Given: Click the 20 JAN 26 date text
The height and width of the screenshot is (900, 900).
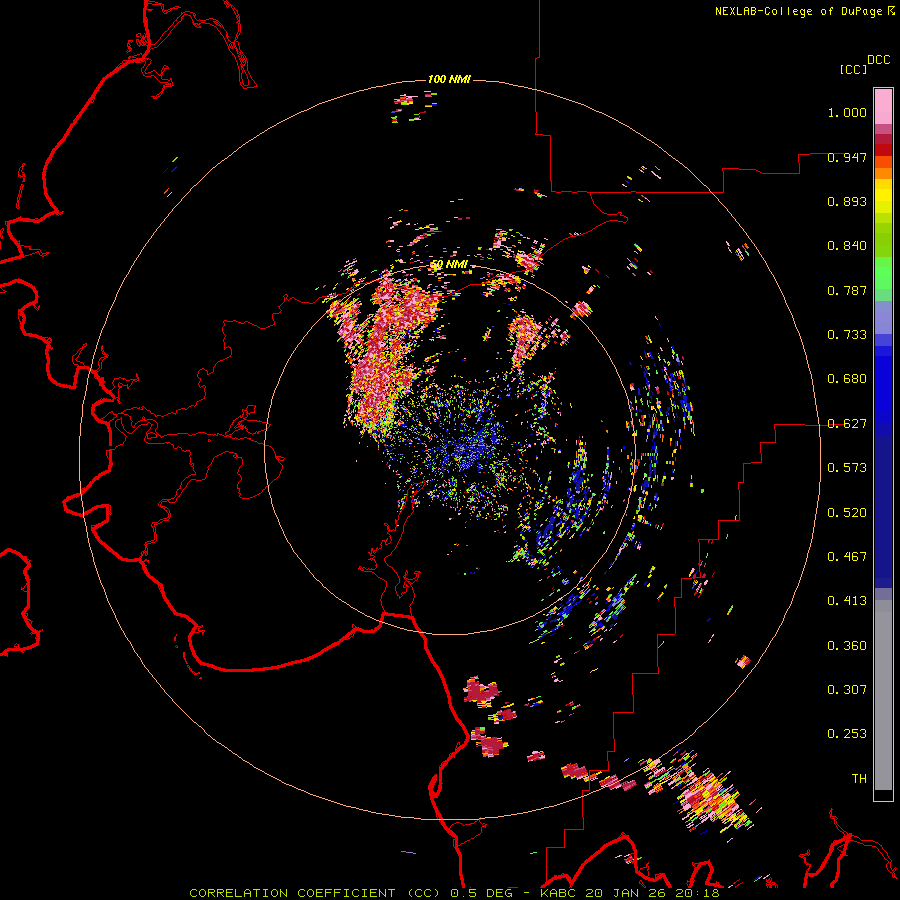Looking at the screenshot, I should point(626,893).
